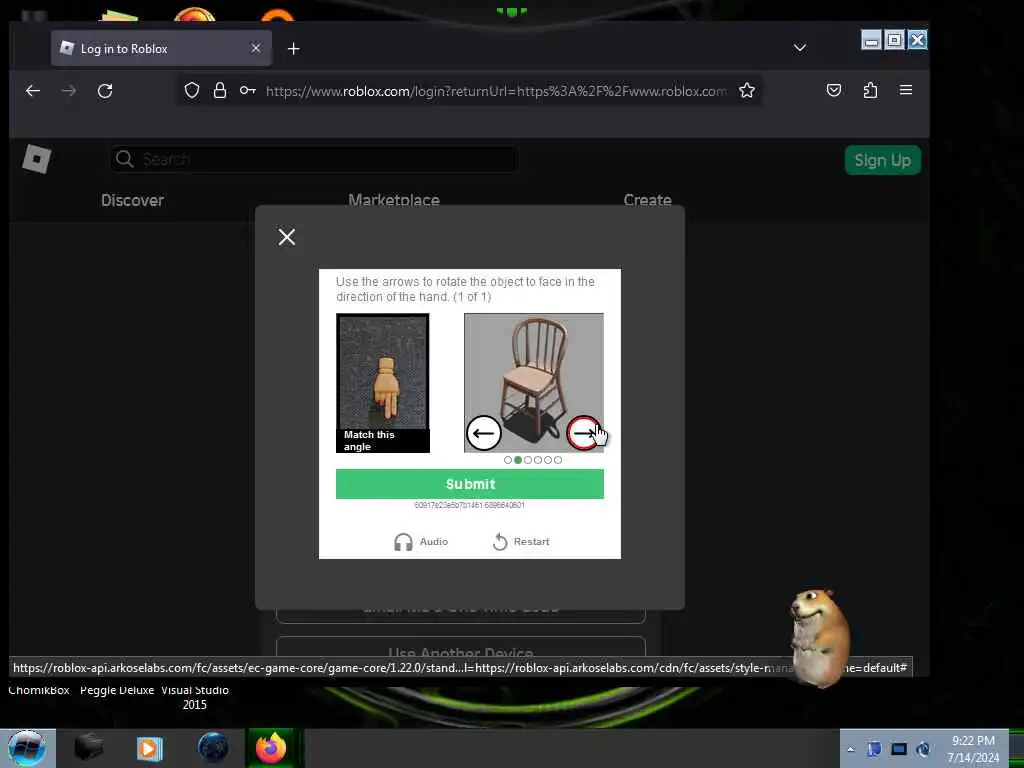Submit the captcha answer
1024x768 pixels.
(x=470, y=484)
